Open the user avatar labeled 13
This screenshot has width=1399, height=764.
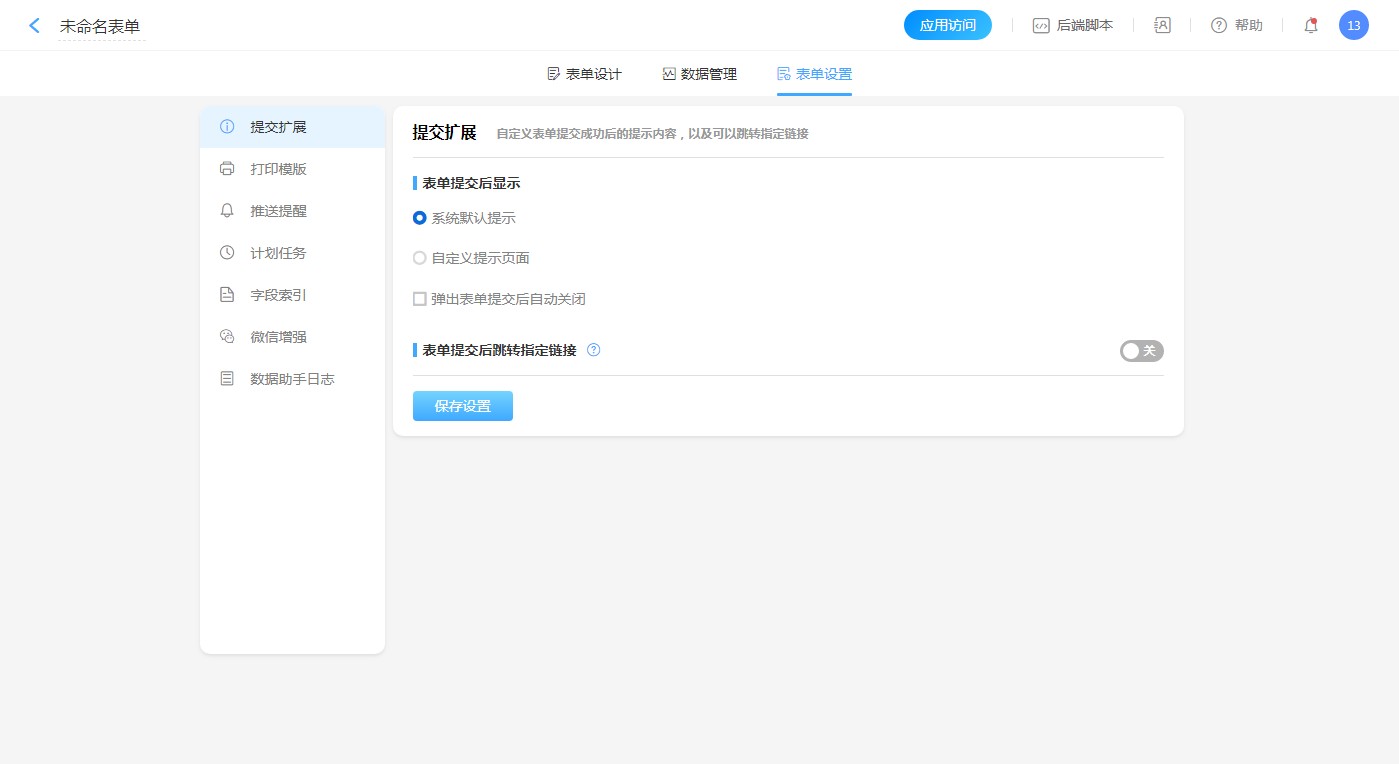(1353, 26)
